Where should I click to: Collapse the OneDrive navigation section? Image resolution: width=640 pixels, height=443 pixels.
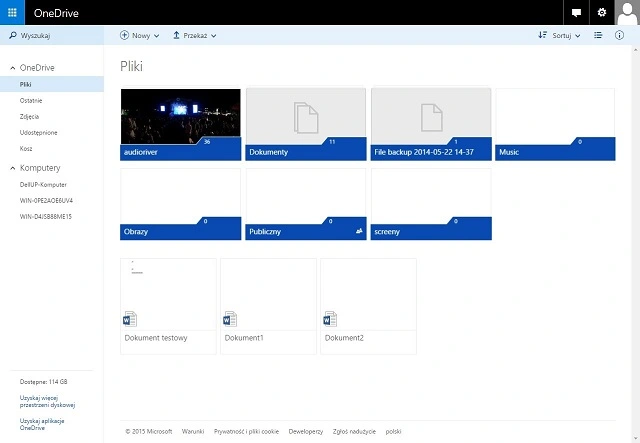(12, 68)
